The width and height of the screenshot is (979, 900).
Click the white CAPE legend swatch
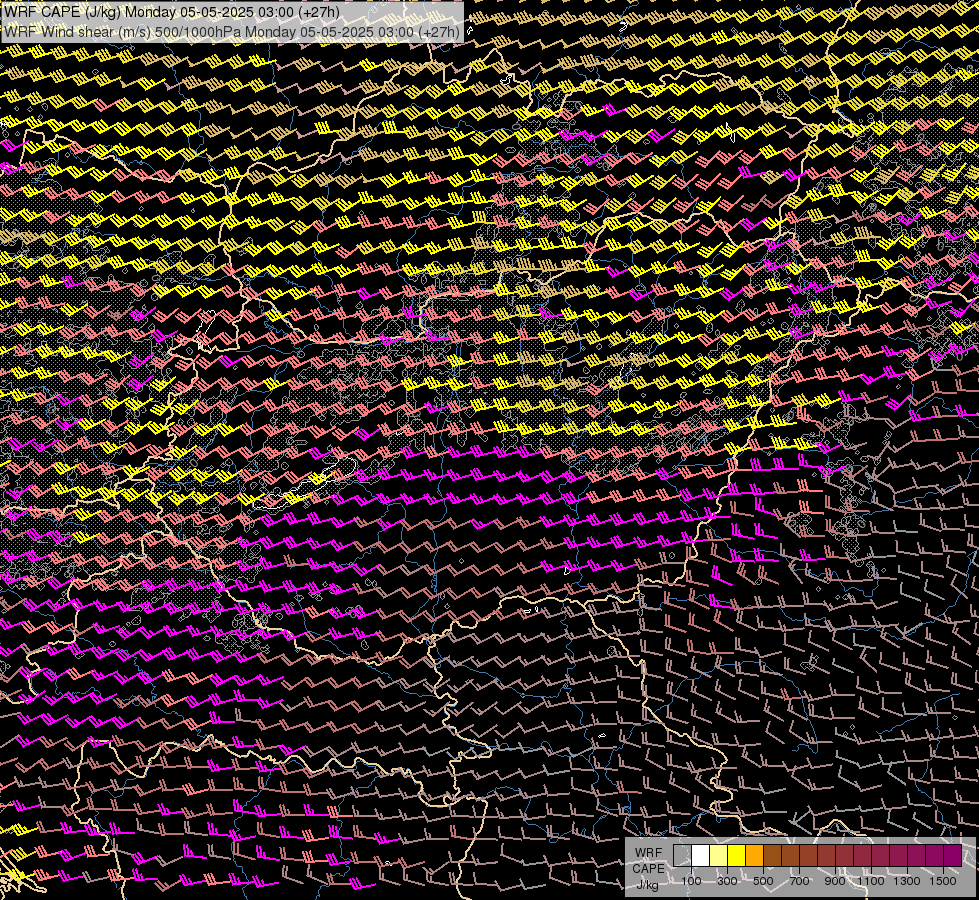tap(700, 856)
